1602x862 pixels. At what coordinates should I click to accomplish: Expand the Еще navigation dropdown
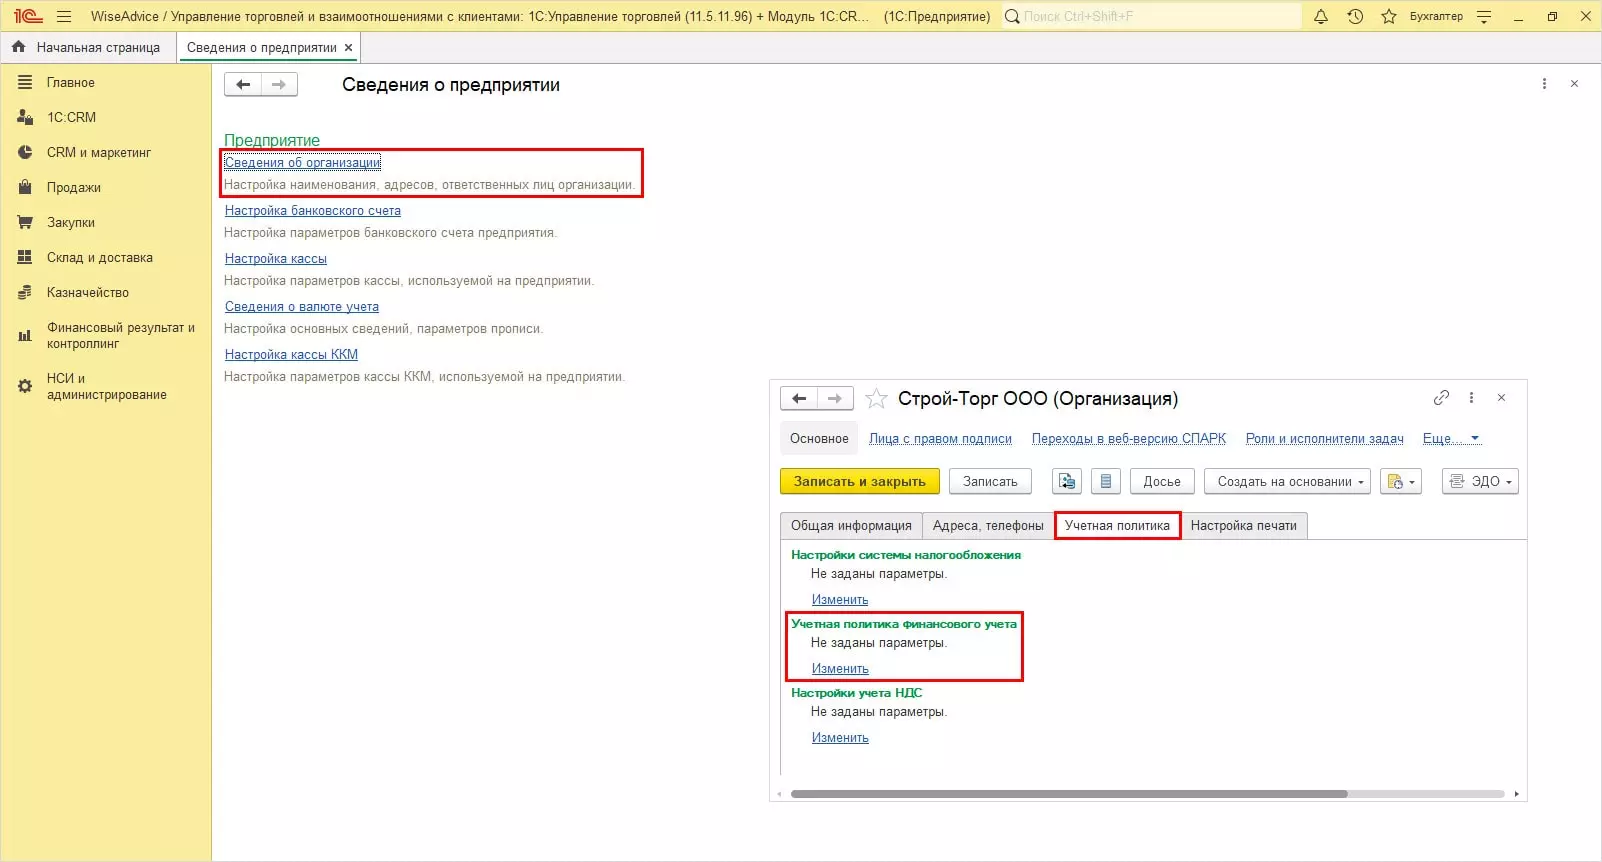1451,438
